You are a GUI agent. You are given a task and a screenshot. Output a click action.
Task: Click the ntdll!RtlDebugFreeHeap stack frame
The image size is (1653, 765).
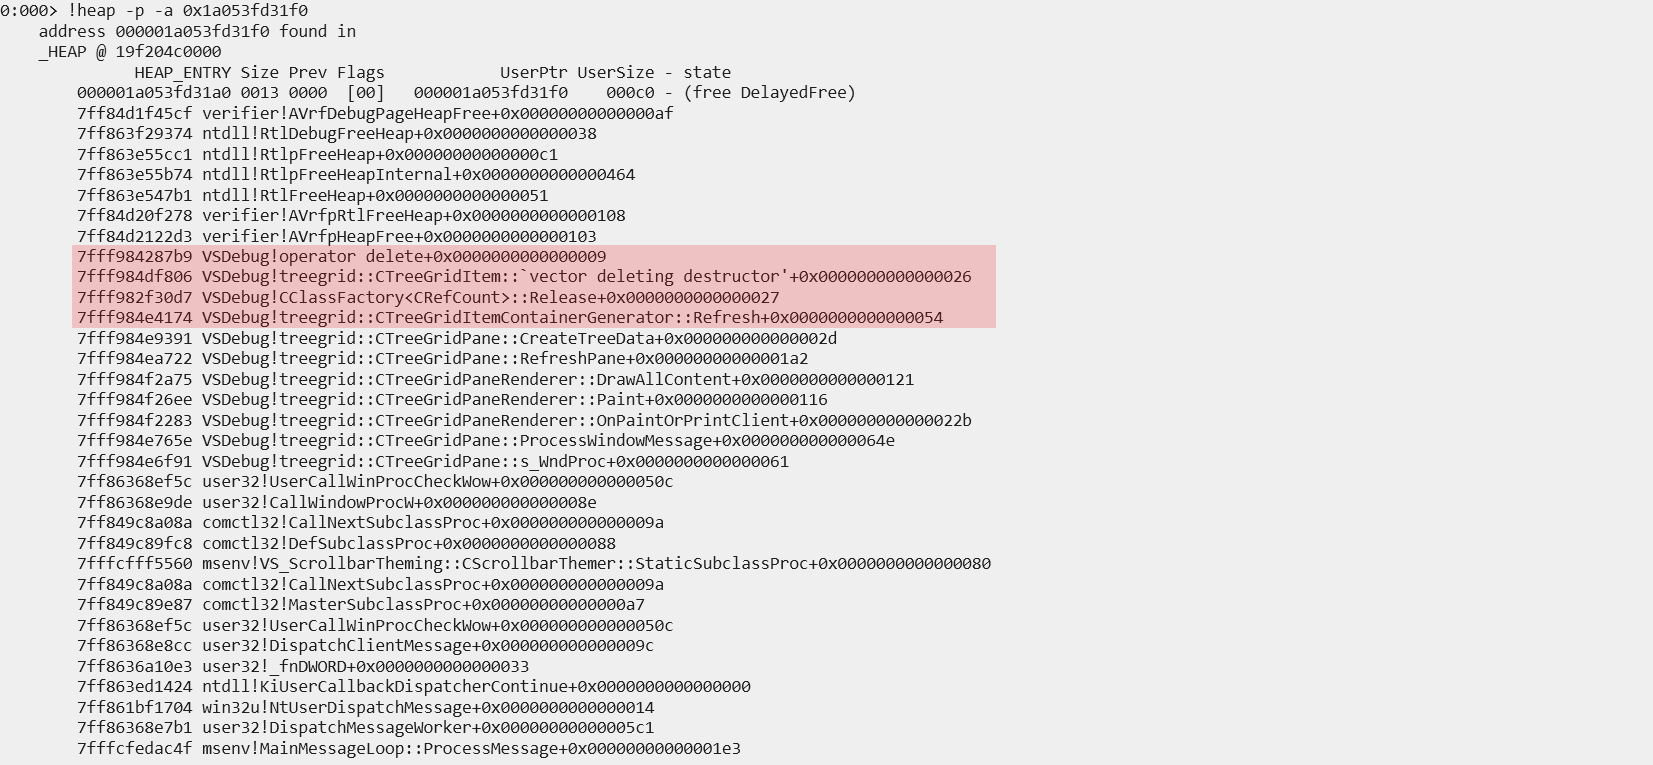[337, 134]
